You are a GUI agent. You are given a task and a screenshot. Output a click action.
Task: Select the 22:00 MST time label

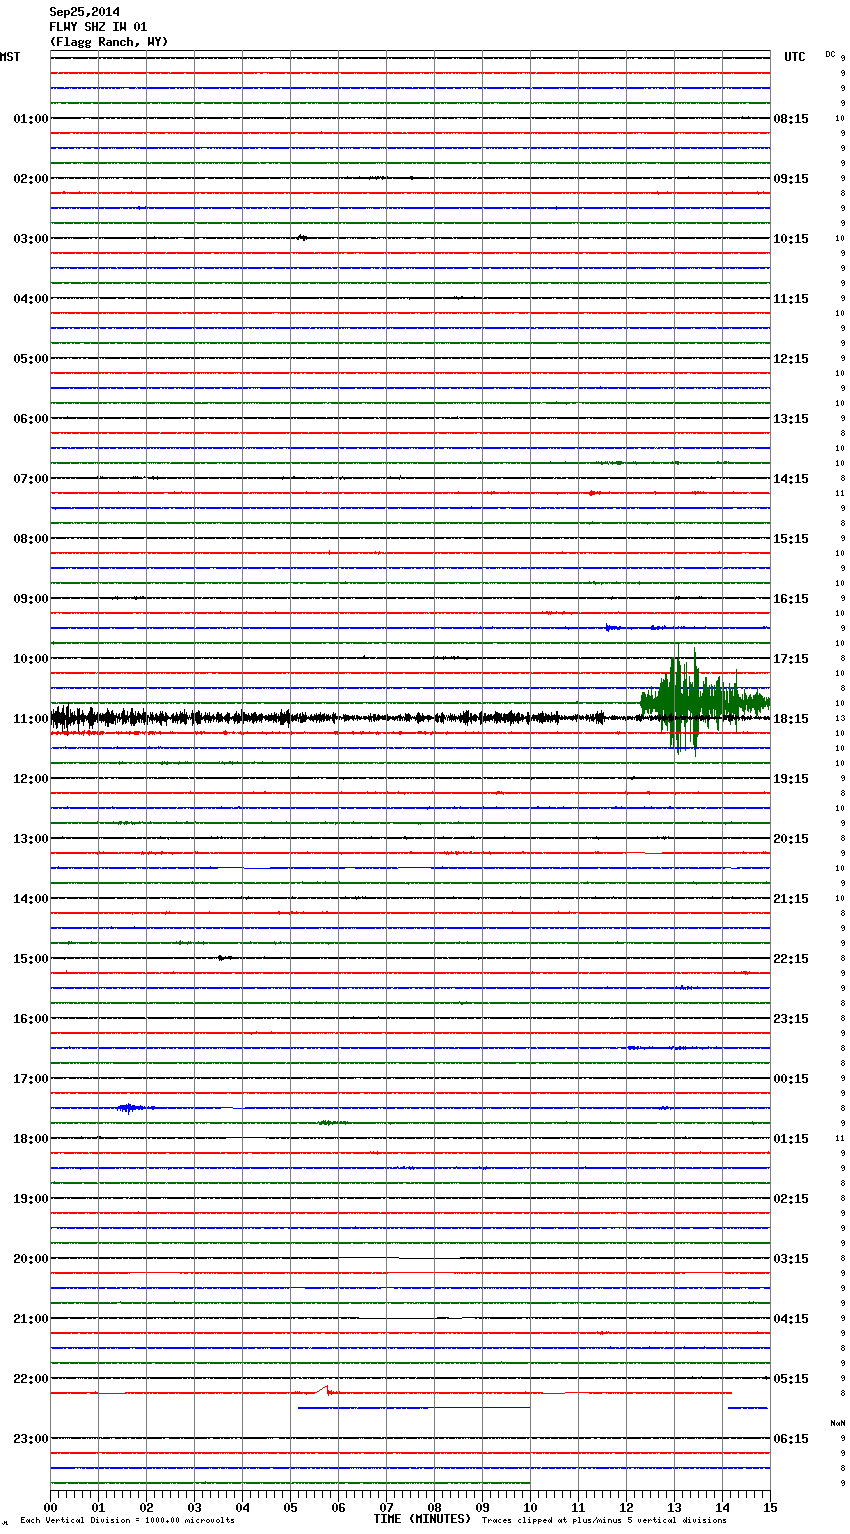[x=31, y=1379]
